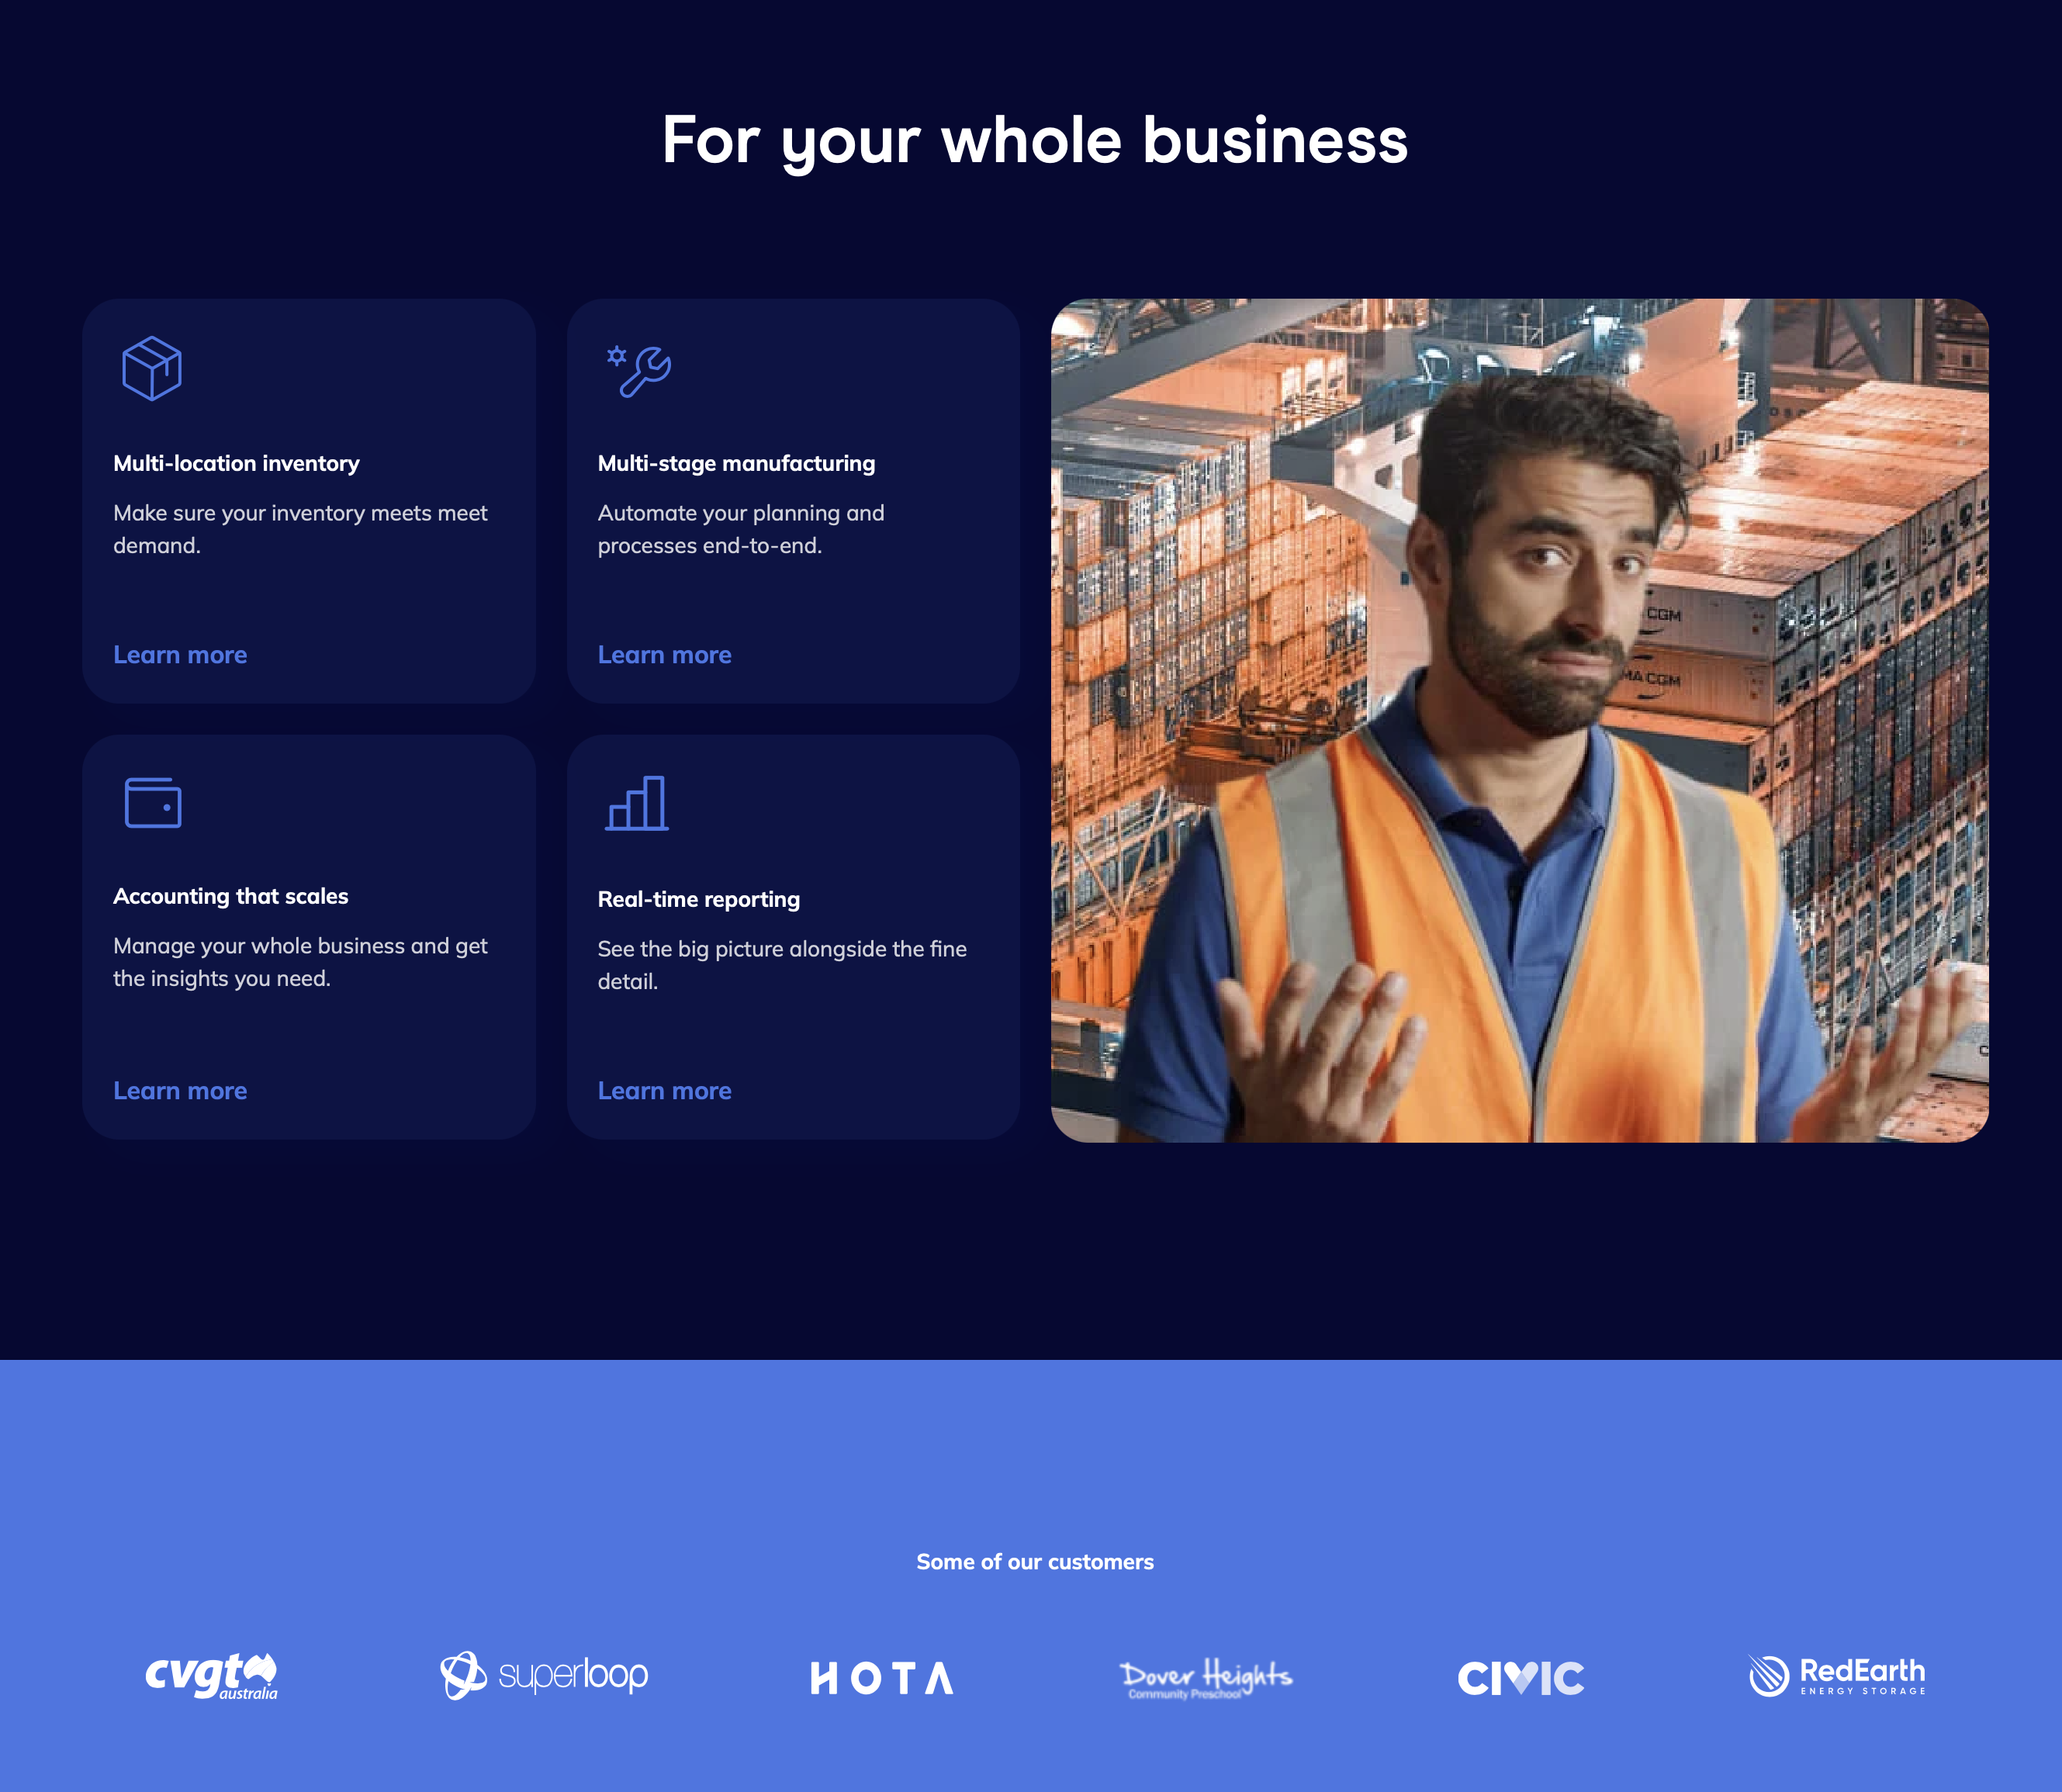Click the HOTA customer logo
This screenshot has height=1792, width=2062.
(x=882, y=1678)
